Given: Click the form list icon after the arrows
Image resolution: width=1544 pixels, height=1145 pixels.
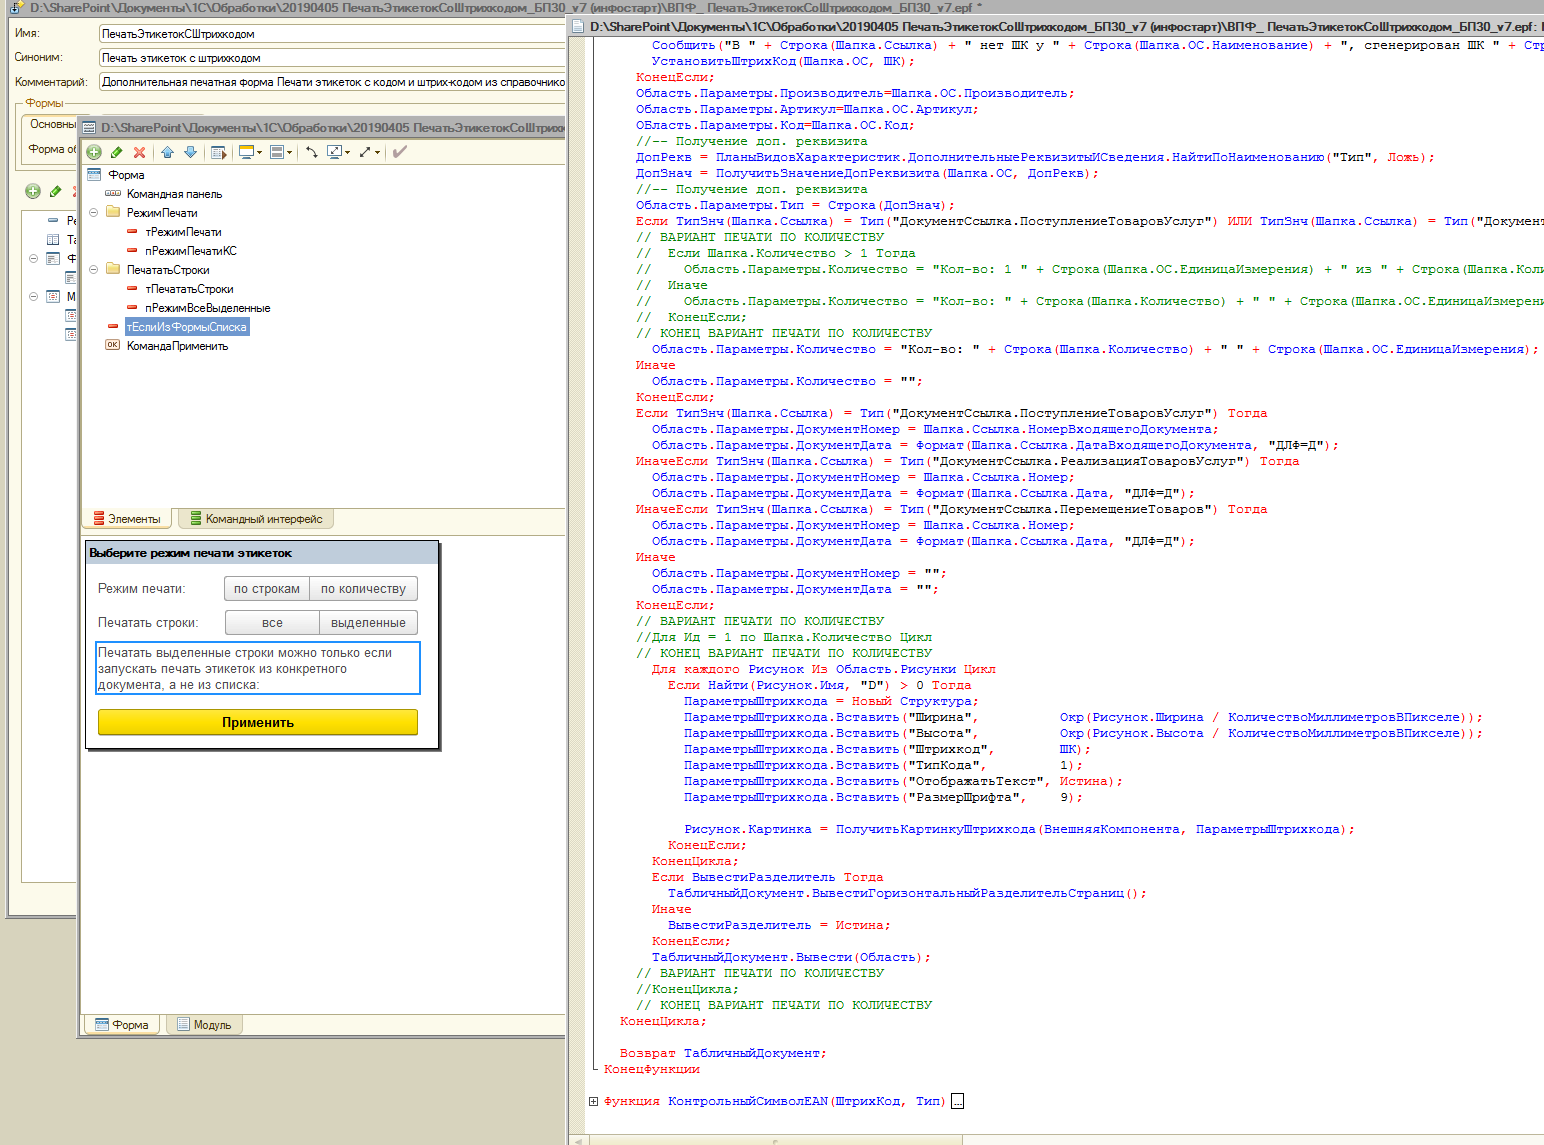Looking at the screenshot, I should pyautogui.click(x=218, y=152).
